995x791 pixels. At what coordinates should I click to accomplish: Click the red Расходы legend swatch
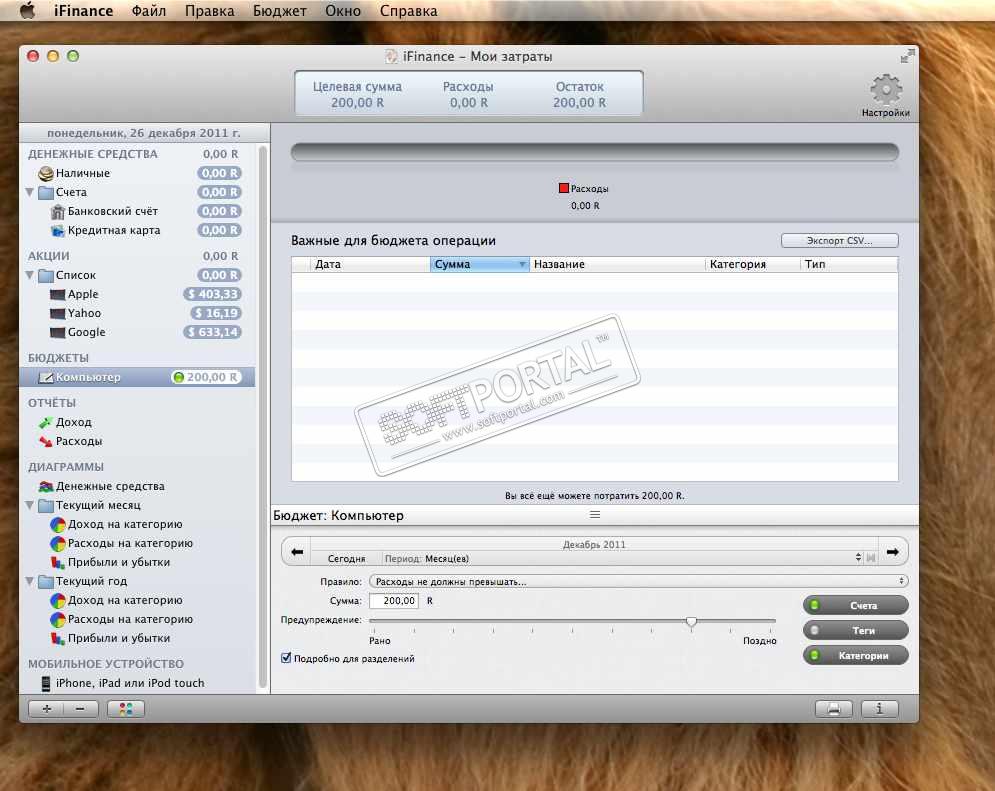[x=563, y=188]
